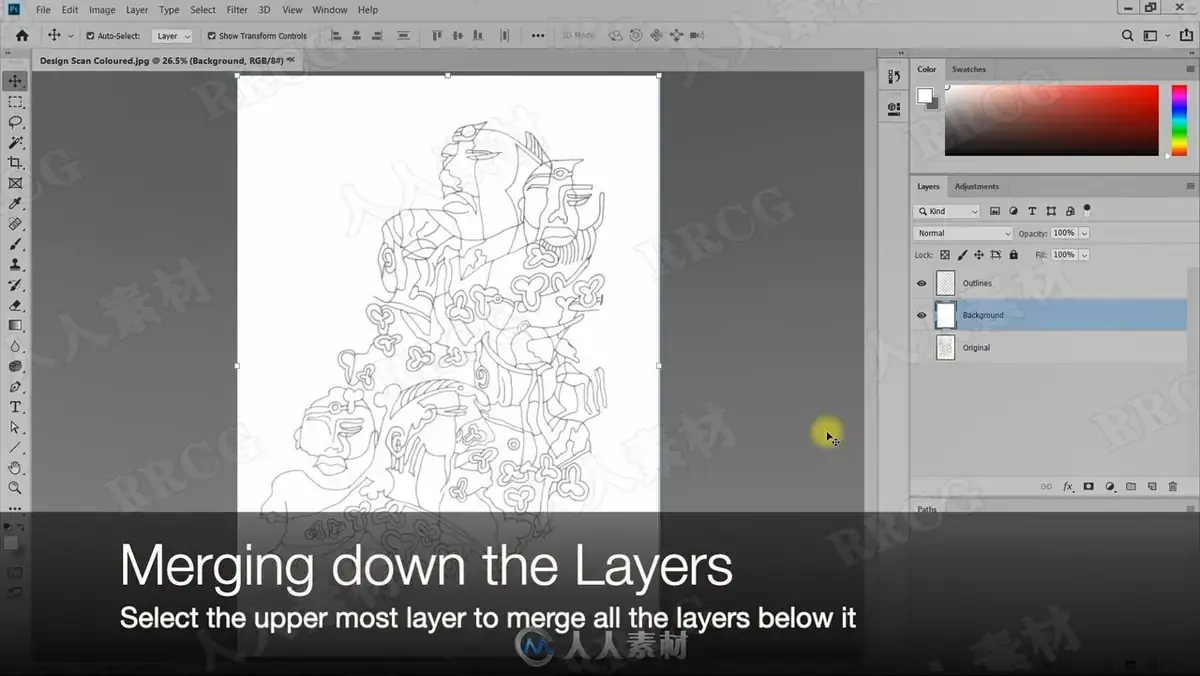1200x676 pixels.
Task: Select the Frame tool
Action: (x=15, y=183)
